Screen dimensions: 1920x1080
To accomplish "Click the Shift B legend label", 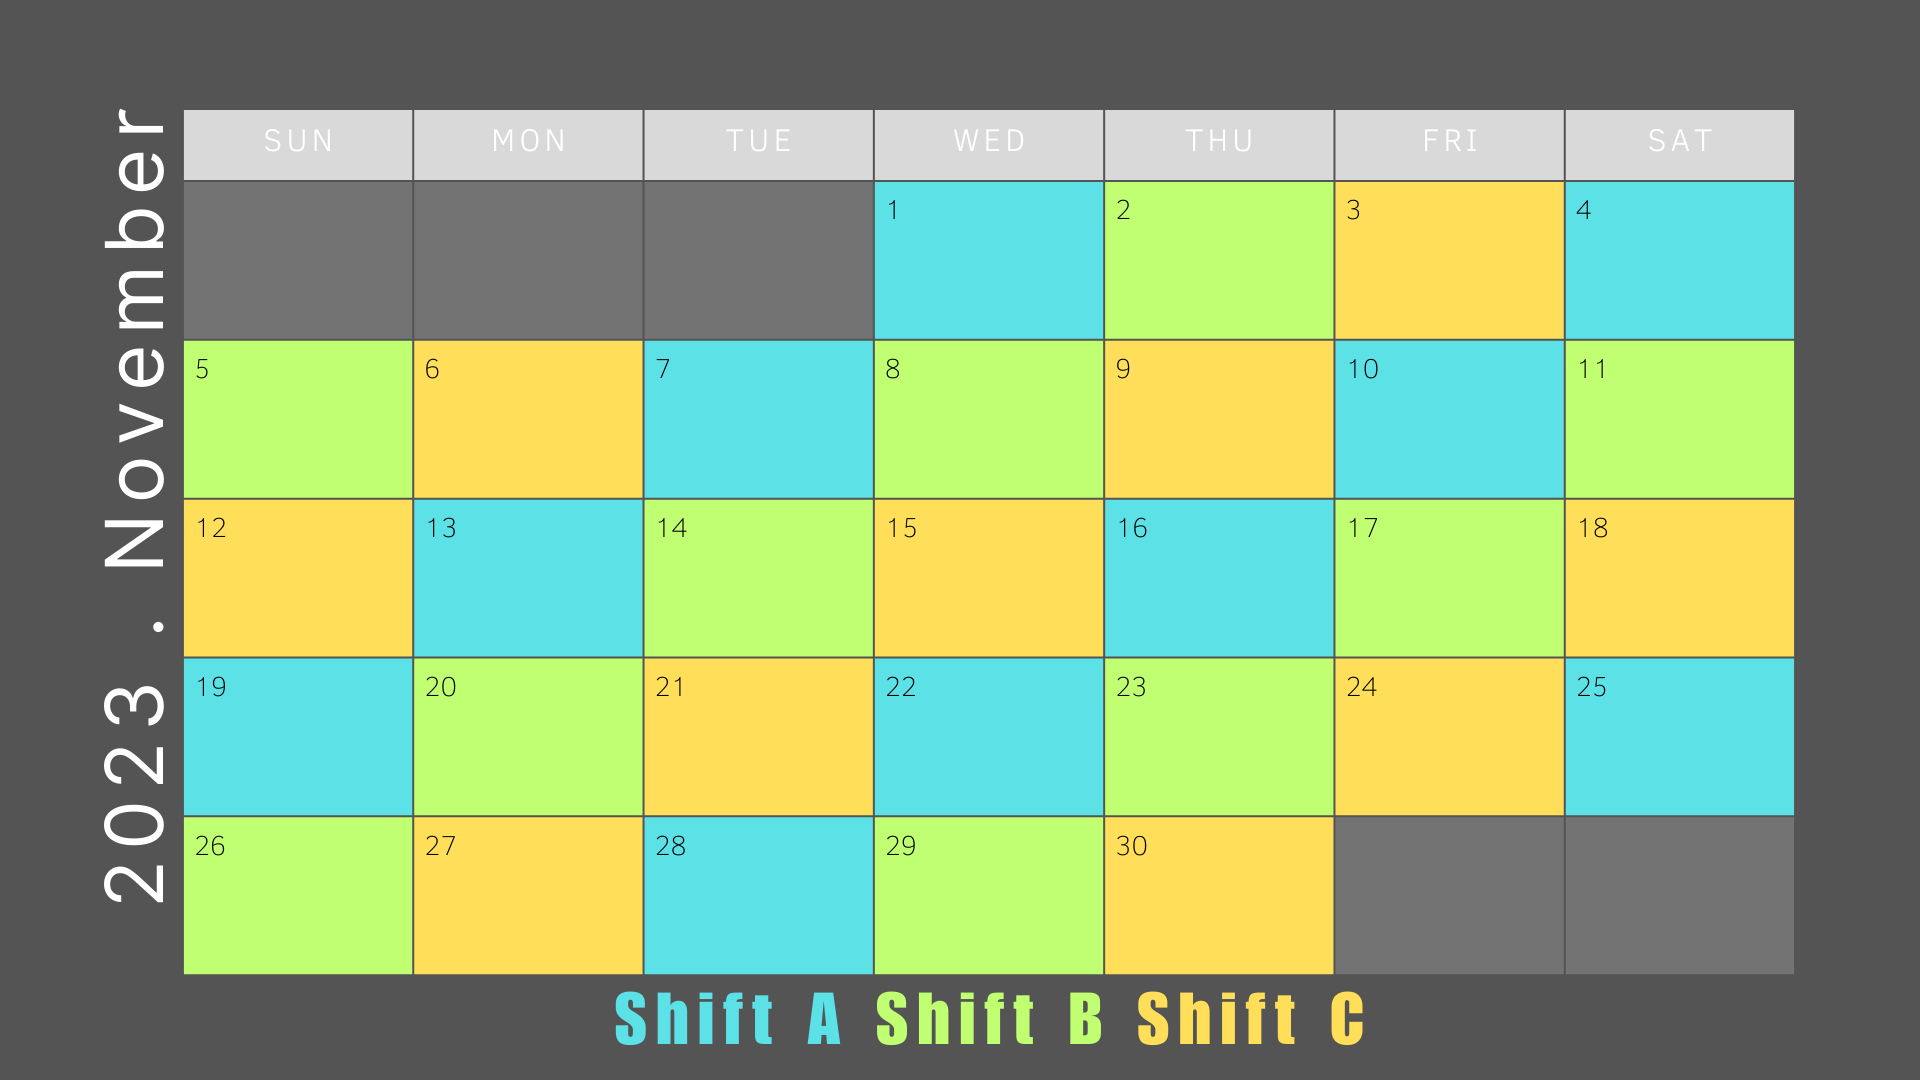I will coord(989,1019).
